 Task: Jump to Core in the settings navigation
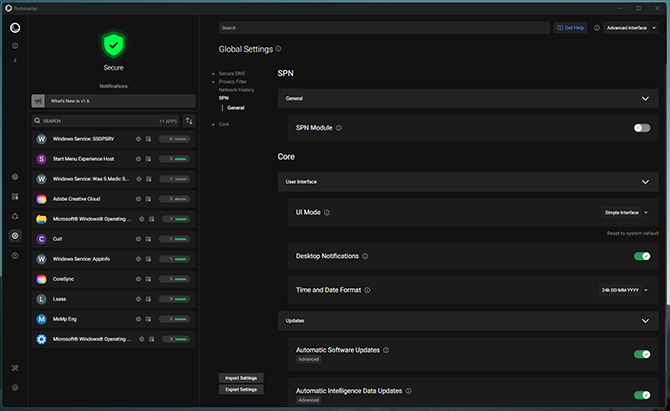click(224, 124)
